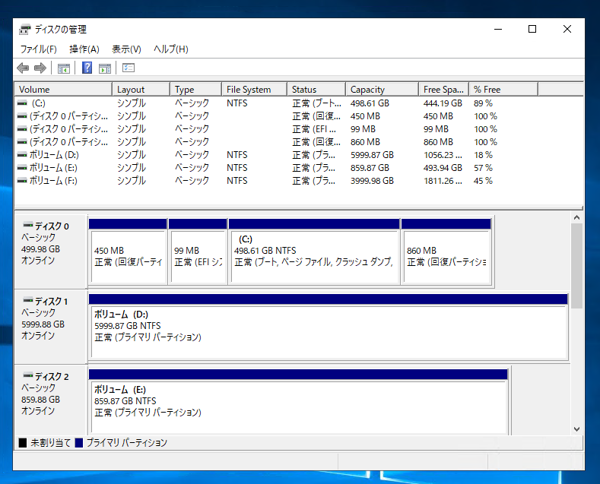600x484 pixels.
Task: Click the 89 % free cell
Action: (x=483, y=103)
